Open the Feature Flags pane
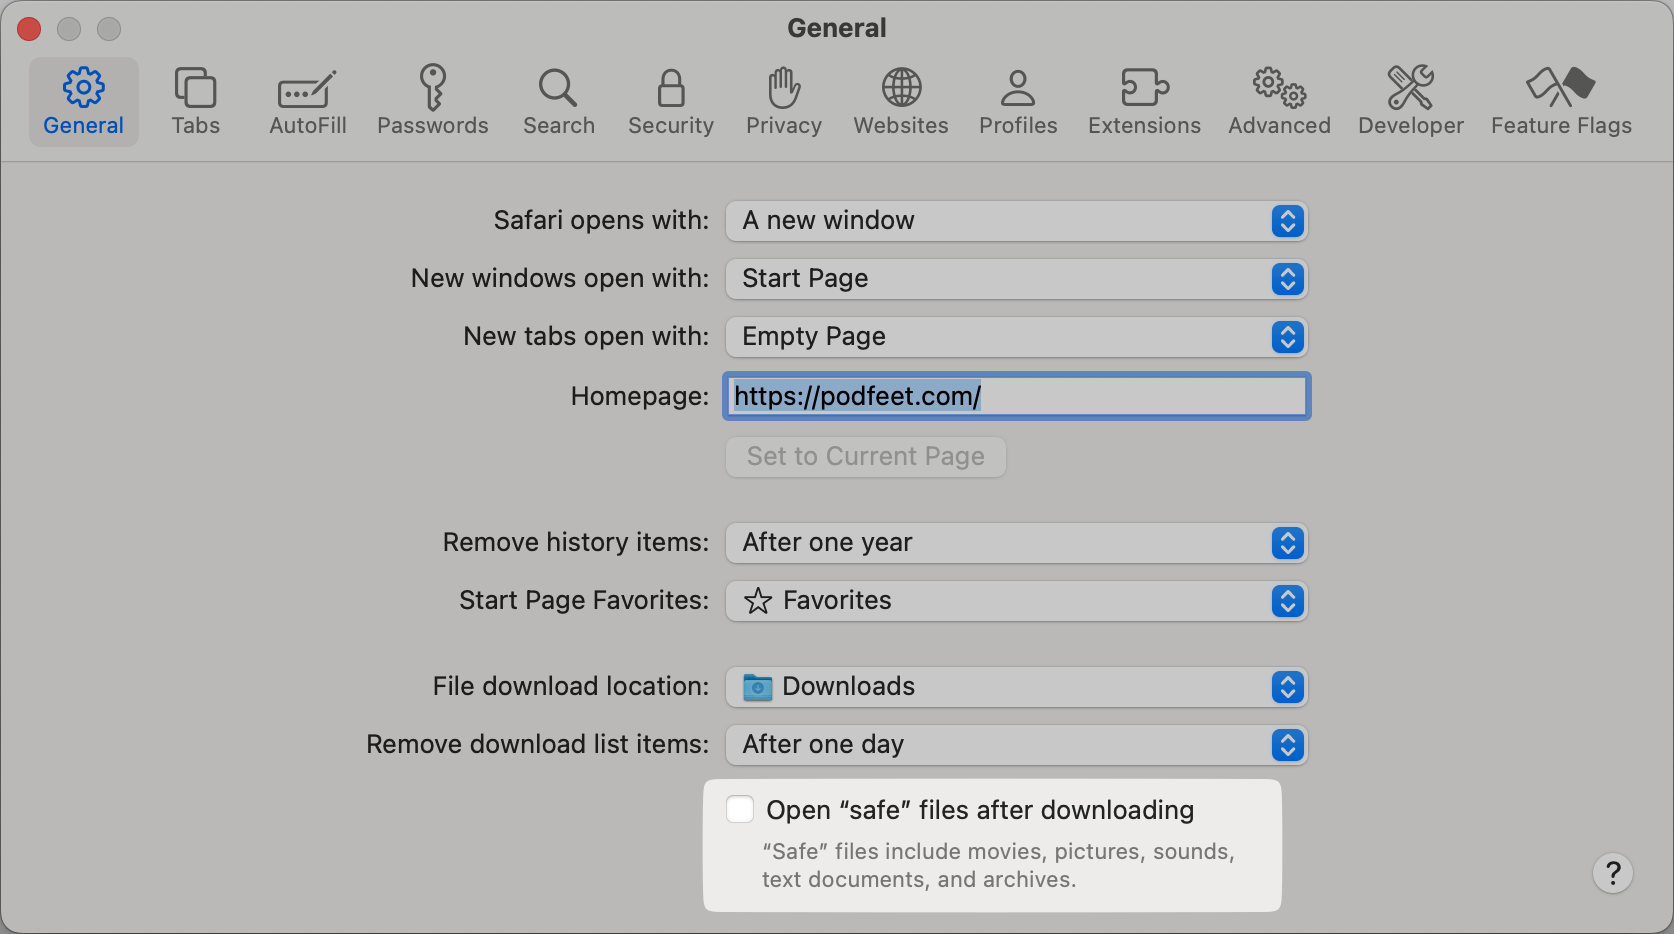This screenshot has height=934, width=1674. pos(1560,102)
